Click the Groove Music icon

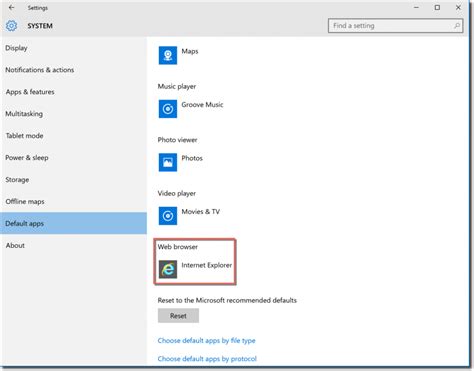(x=168, y=109)
